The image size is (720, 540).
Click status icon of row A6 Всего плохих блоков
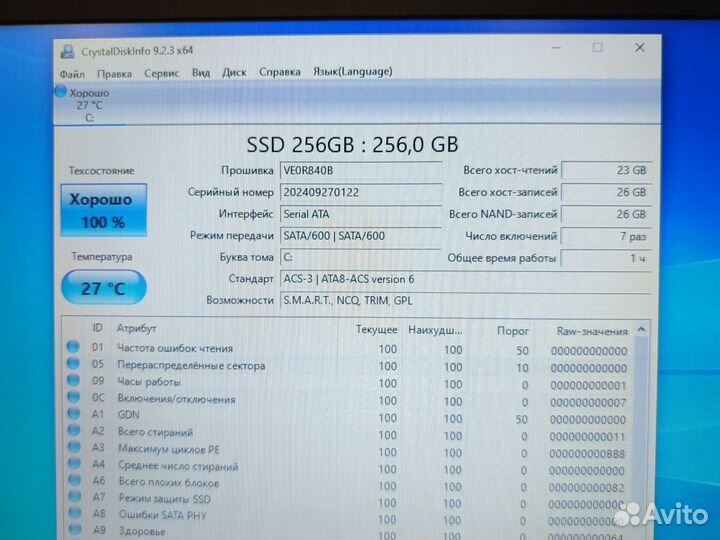tap(75, 480)
